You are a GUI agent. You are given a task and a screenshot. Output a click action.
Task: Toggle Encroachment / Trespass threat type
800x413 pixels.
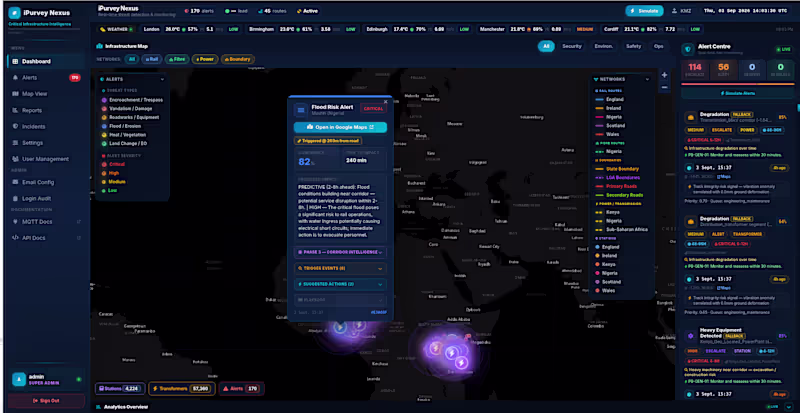point(132,100)
